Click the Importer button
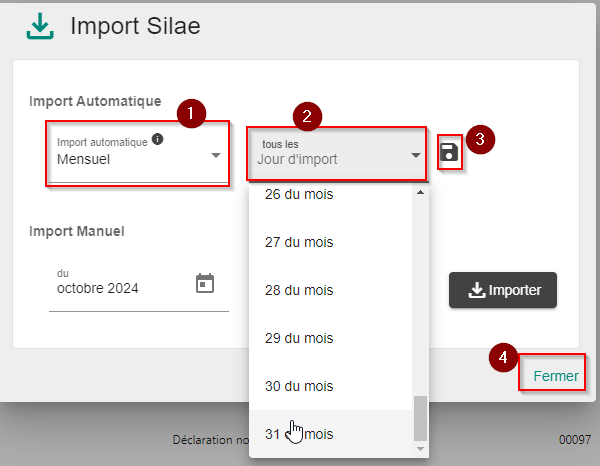Image resolution: width=600 pixels, height=466 pixels. [503, 290]
